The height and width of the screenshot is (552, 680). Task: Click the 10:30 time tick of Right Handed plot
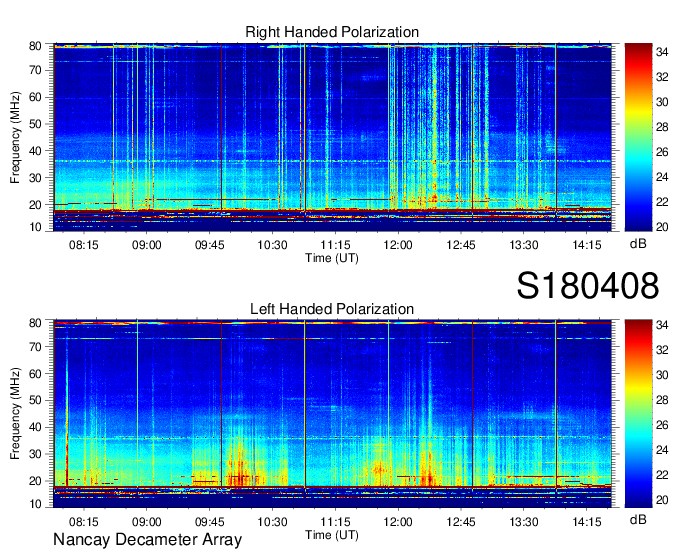click(272, 245)
